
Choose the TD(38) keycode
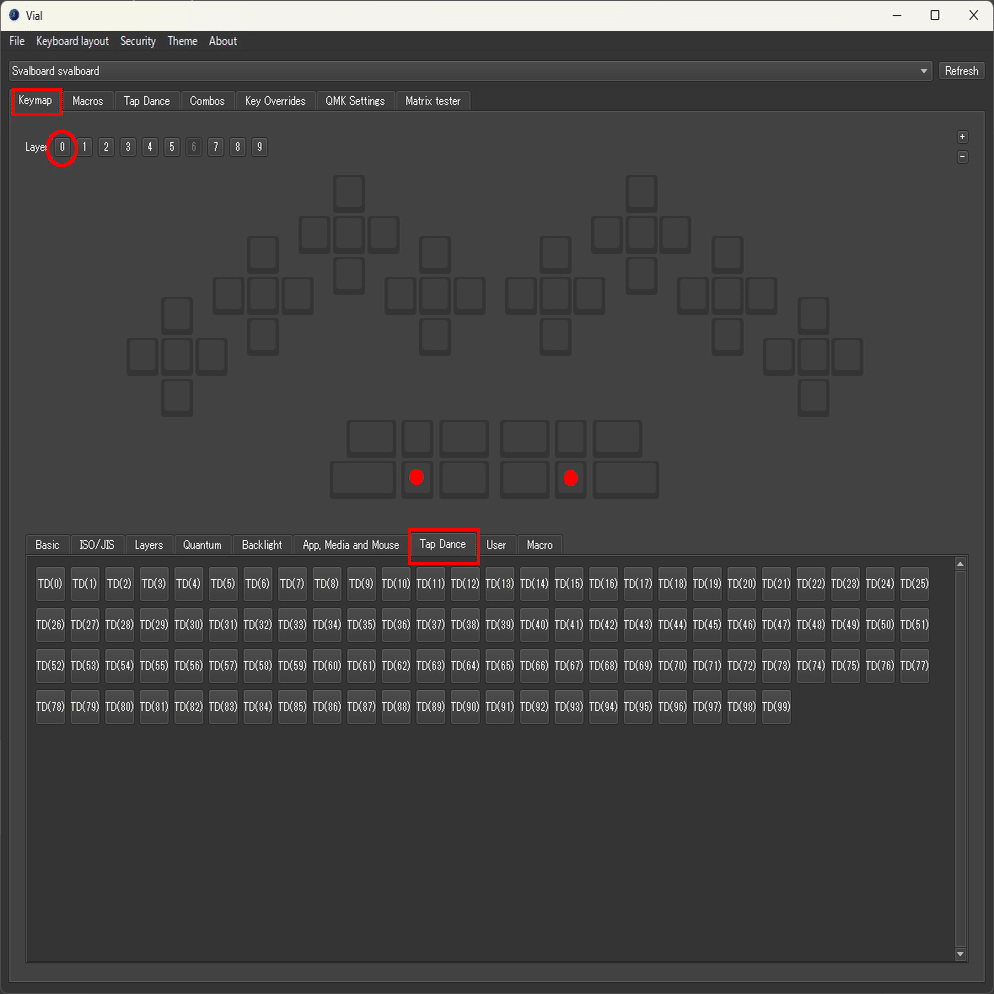[x=465, y=625]
